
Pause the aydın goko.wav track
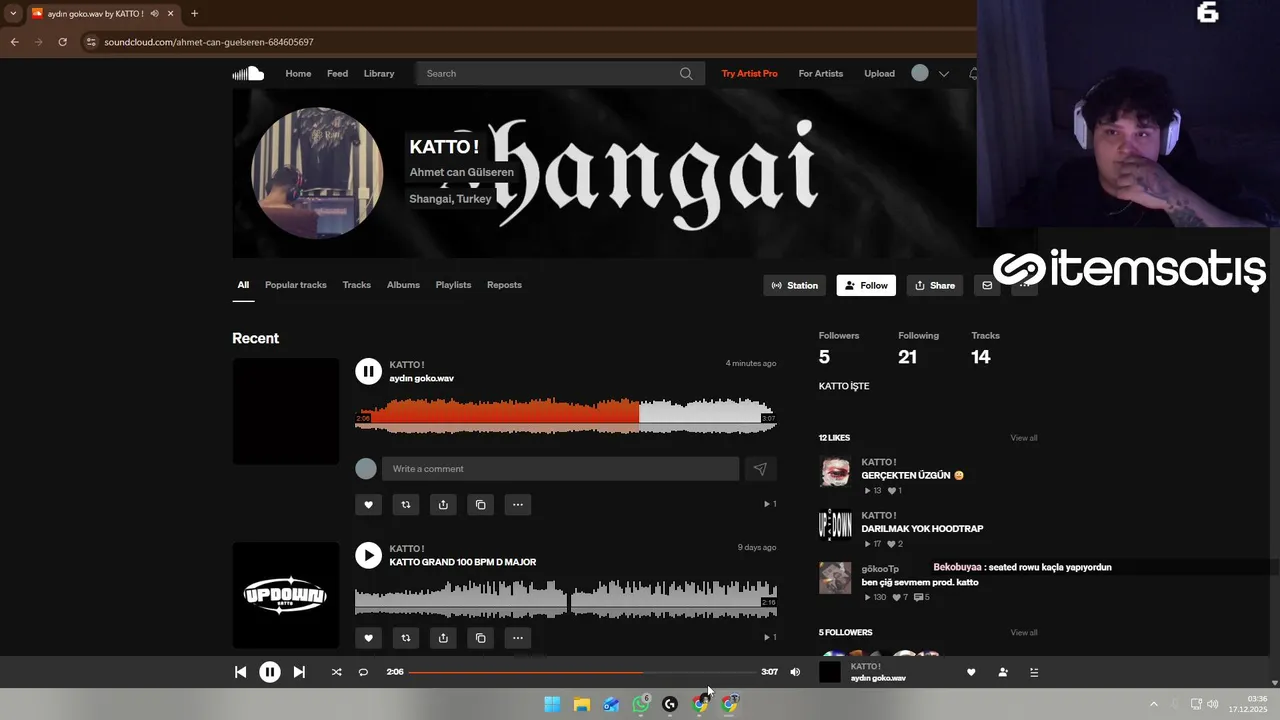click(368, 371)
